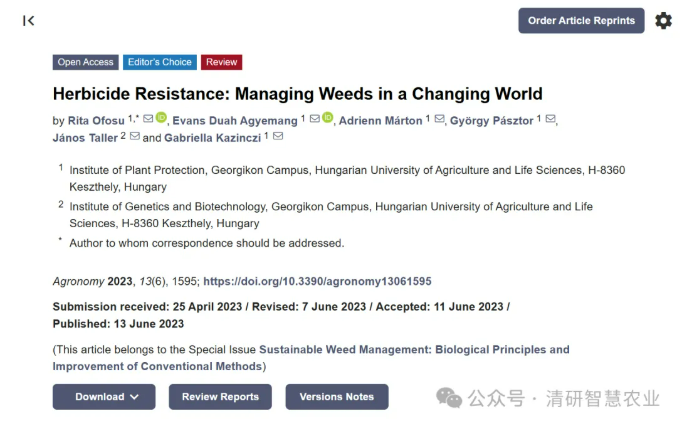
Task: Click the Order Article Reprints button
Action: pos(581,21)
